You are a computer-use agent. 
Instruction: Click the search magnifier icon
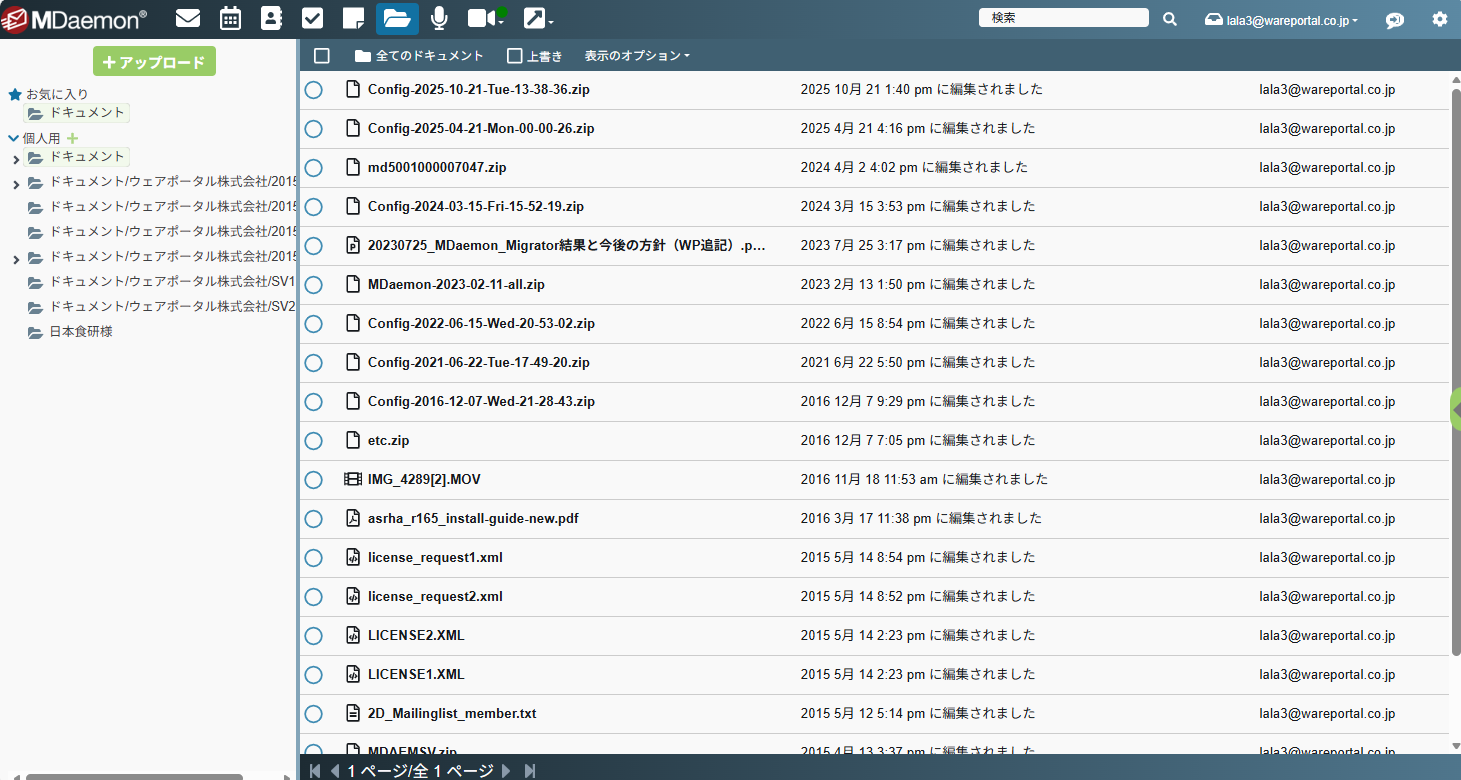[x=1170, y=19]
